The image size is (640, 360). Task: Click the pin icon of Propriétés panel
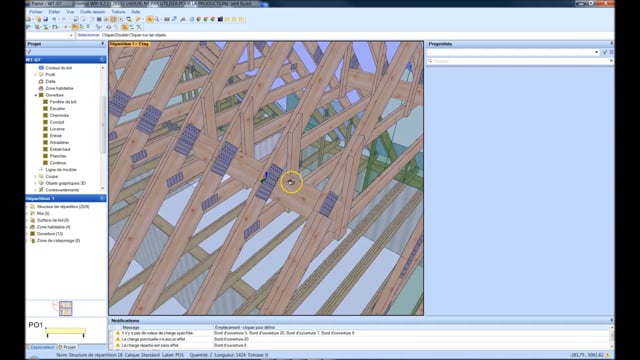pos(611,44)
